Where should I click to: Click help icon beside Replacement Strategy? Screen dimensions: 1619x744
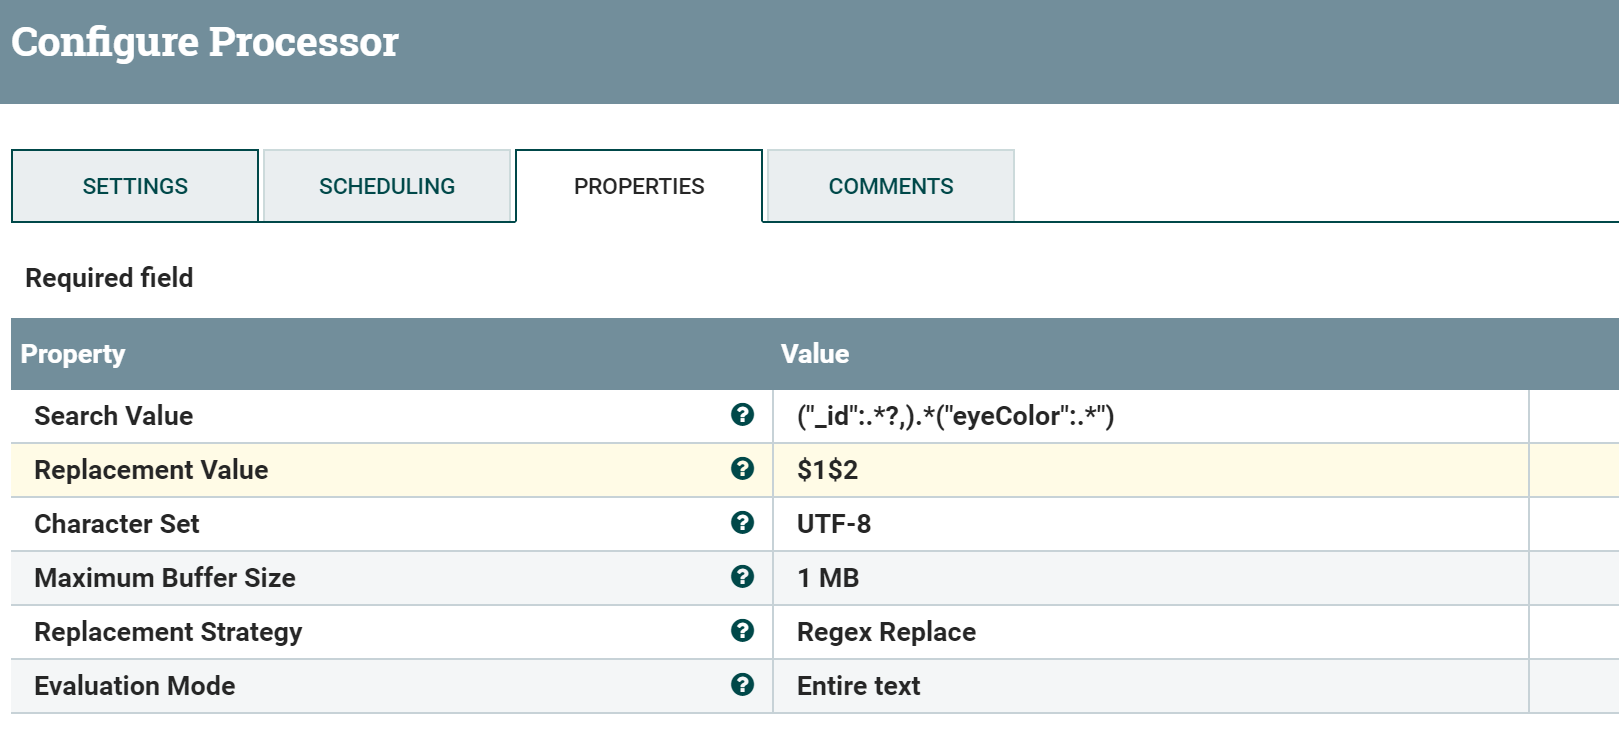(x=742, y=631)
